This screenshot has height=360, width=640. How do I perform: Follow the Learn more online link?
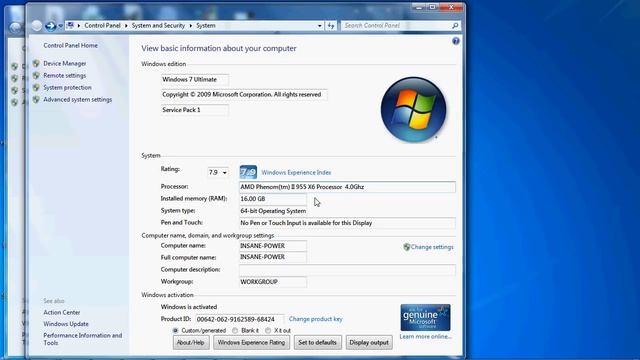(x=425, y=336)
